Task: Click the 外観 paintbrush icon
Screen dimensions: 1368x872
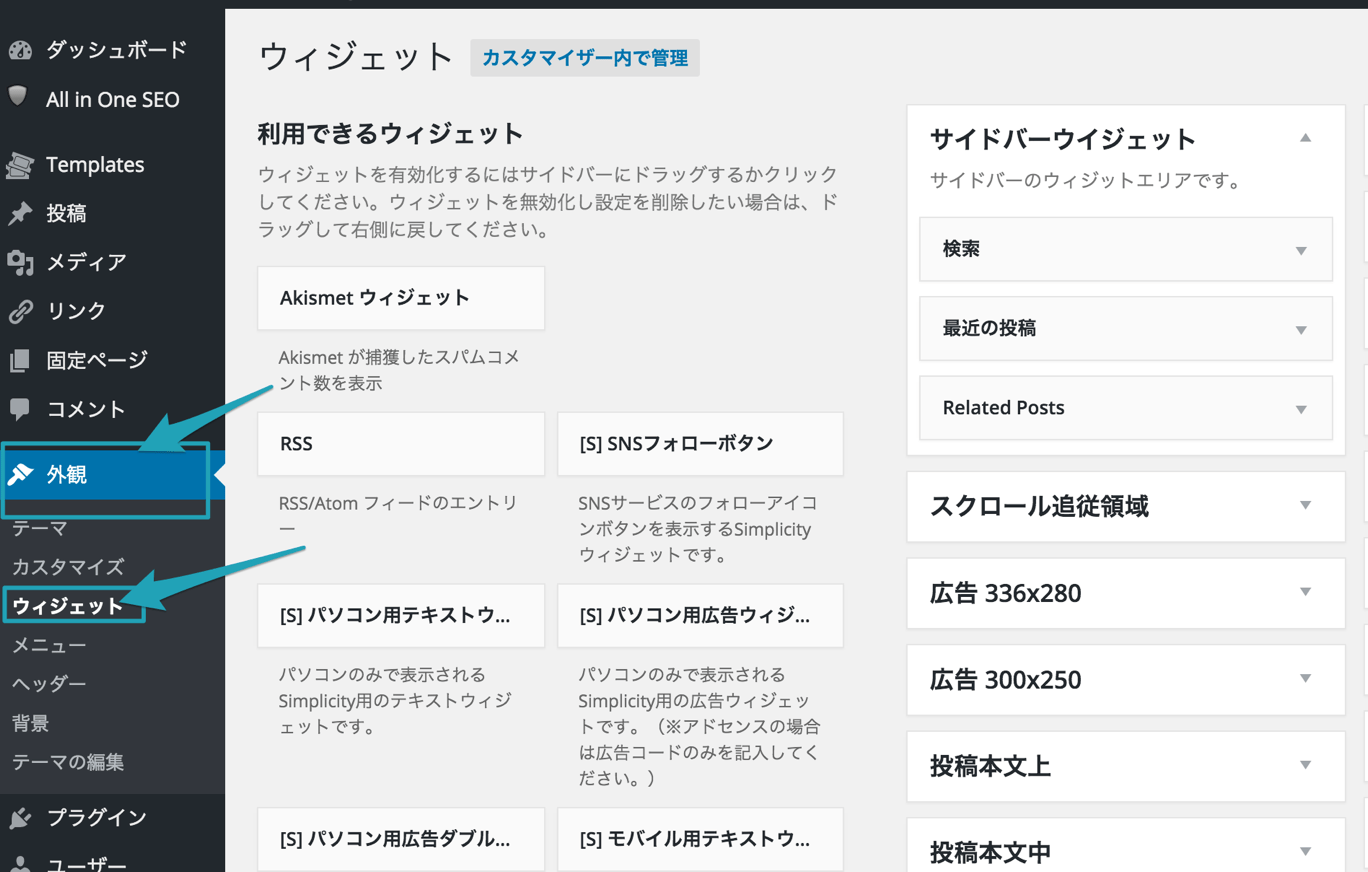Action: pos(20,474)
